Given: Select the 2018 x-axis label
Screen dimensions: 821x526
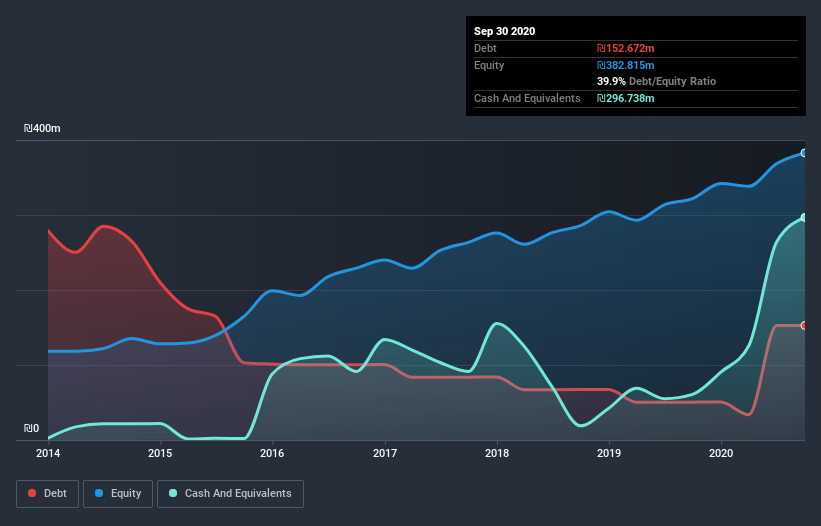Looking at the screenshot, I should tap(497, 453).
